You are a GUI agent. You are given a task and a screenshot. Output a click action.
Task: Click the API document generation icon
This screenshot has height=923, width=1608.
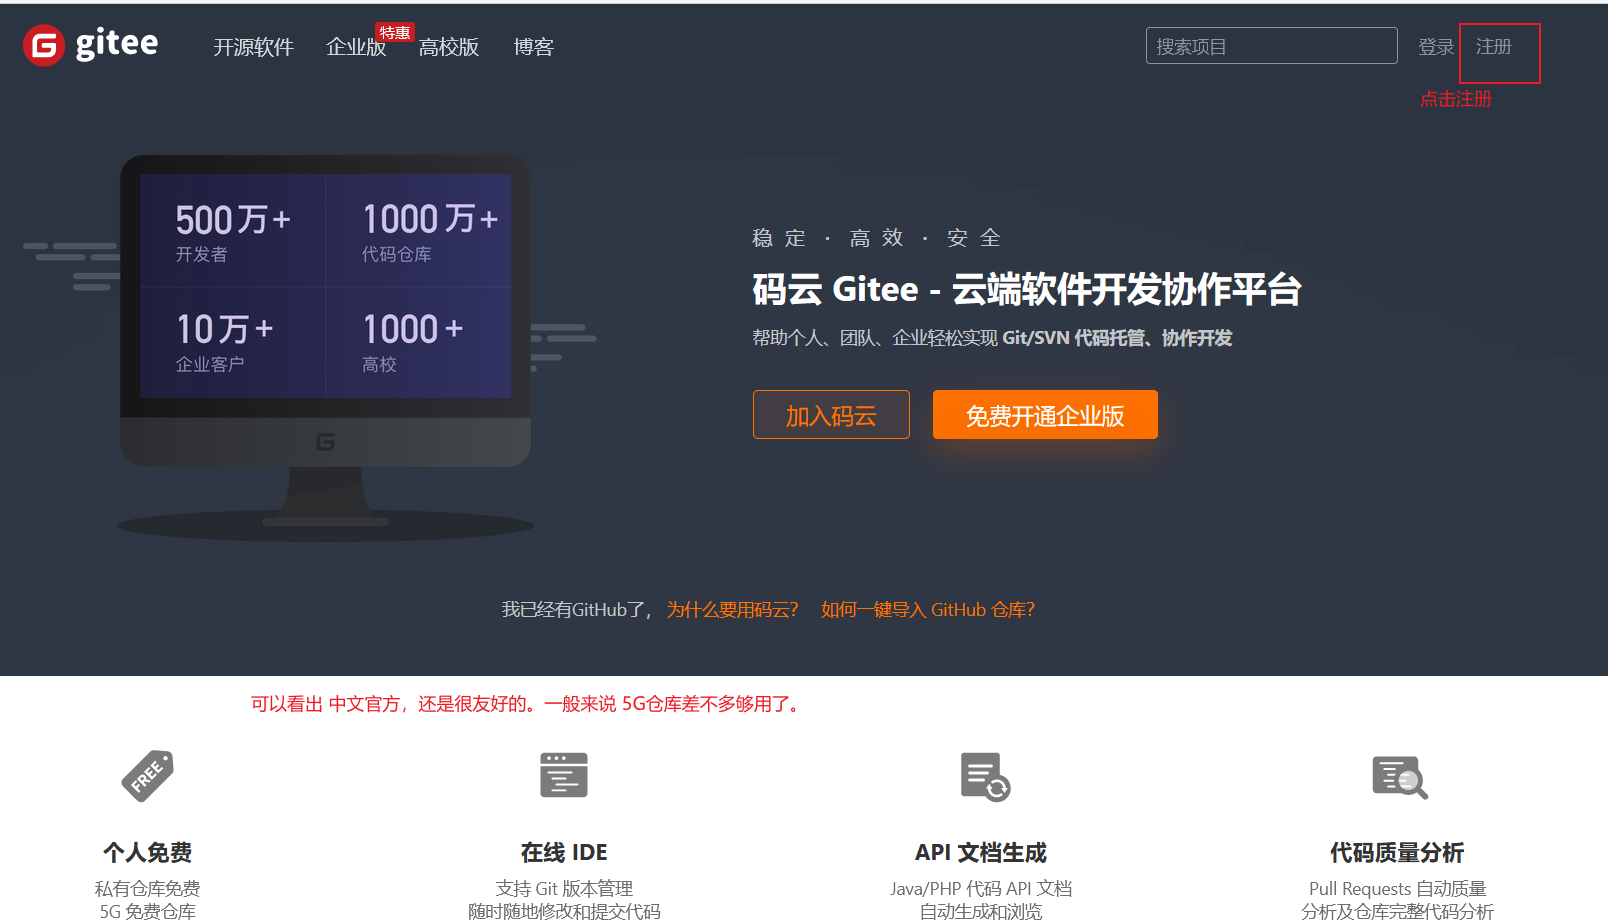985,777
